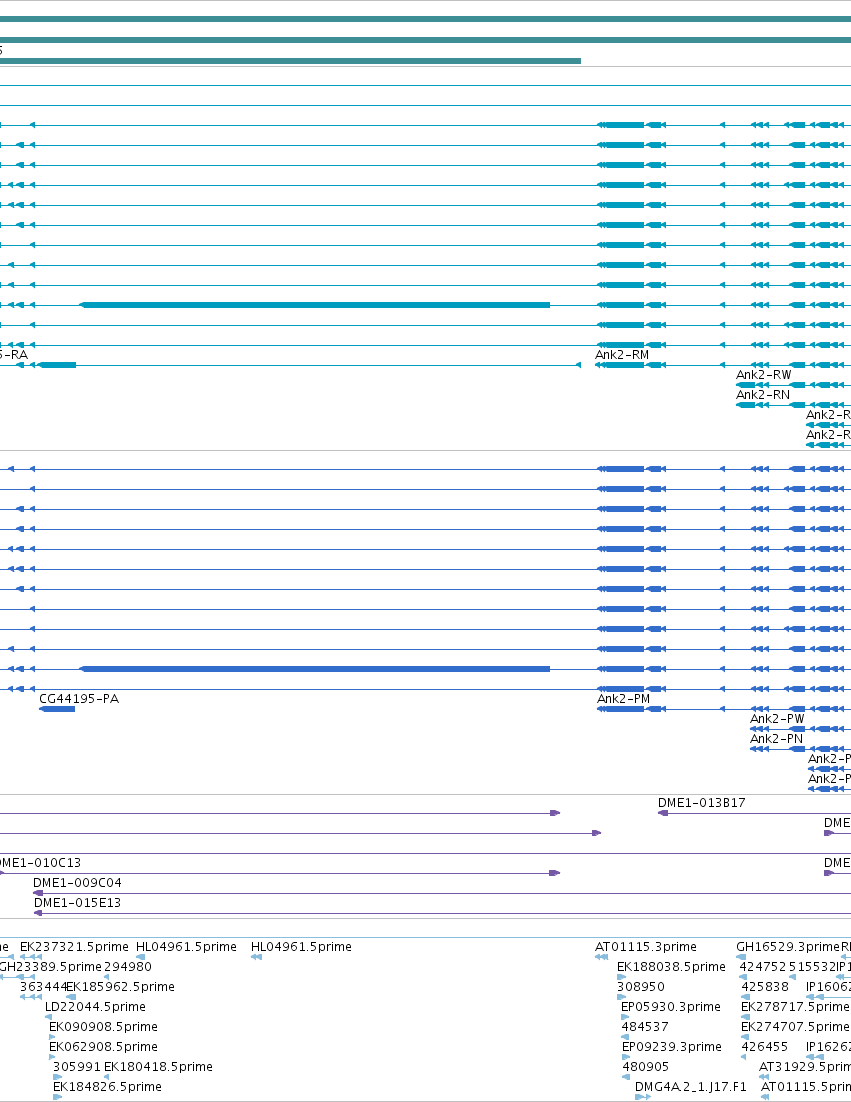Open the GH16529.3prime EST label
Viewport: 851px width, 1102px height.
788,947
